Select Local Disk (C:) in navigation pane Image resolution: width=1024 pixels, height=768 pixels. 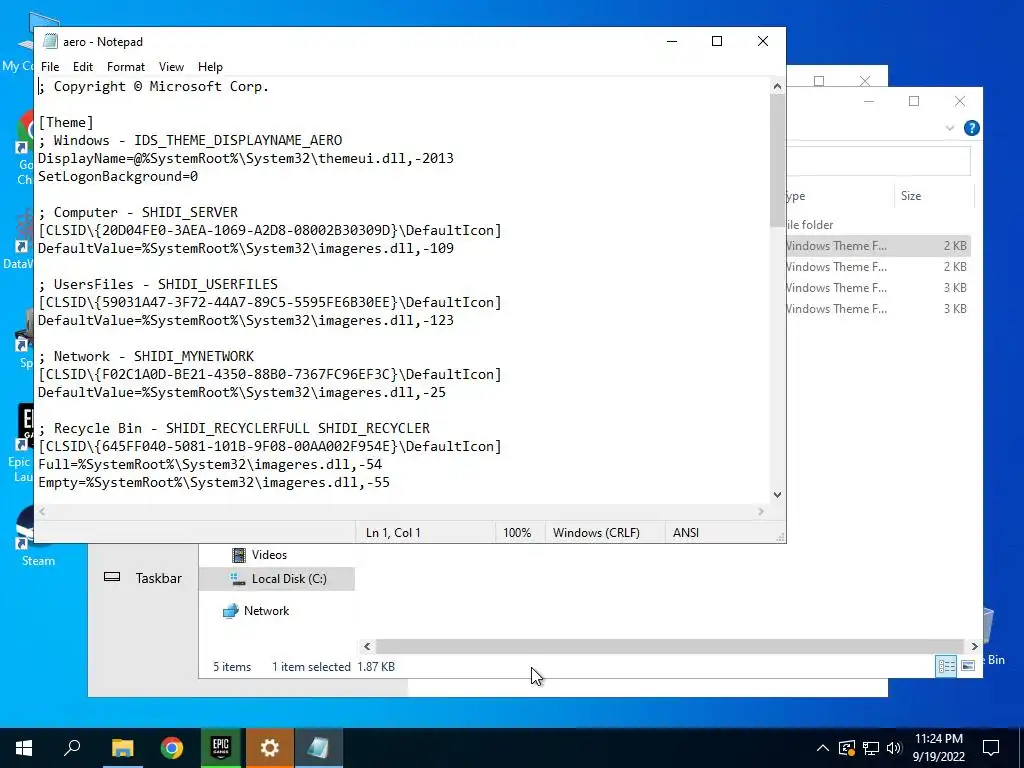[x=289, y=579]
